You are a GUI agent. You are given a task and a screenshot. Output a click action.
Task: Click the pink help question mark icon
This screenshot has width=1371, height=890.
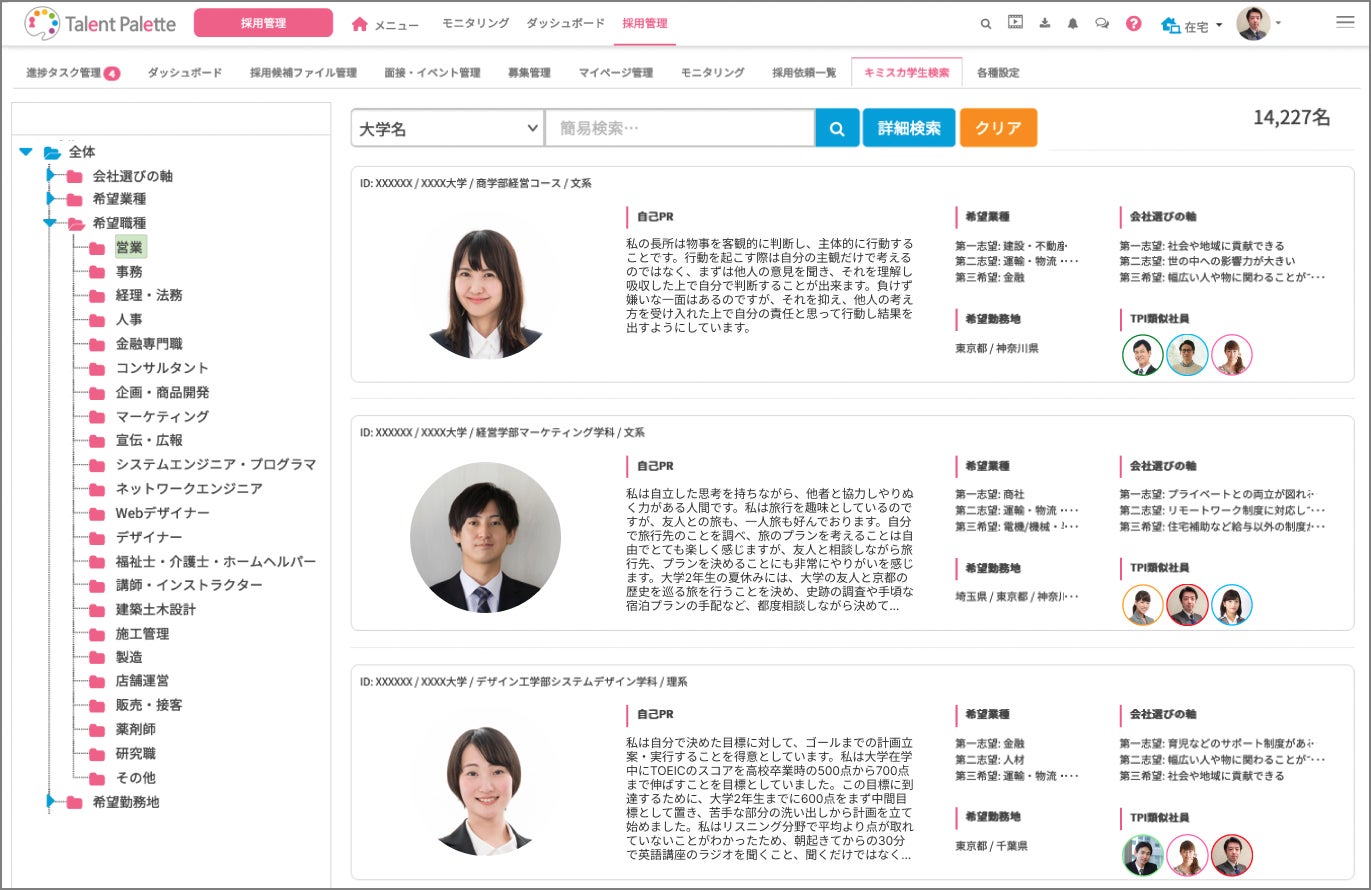click(x=1133, y=23)
